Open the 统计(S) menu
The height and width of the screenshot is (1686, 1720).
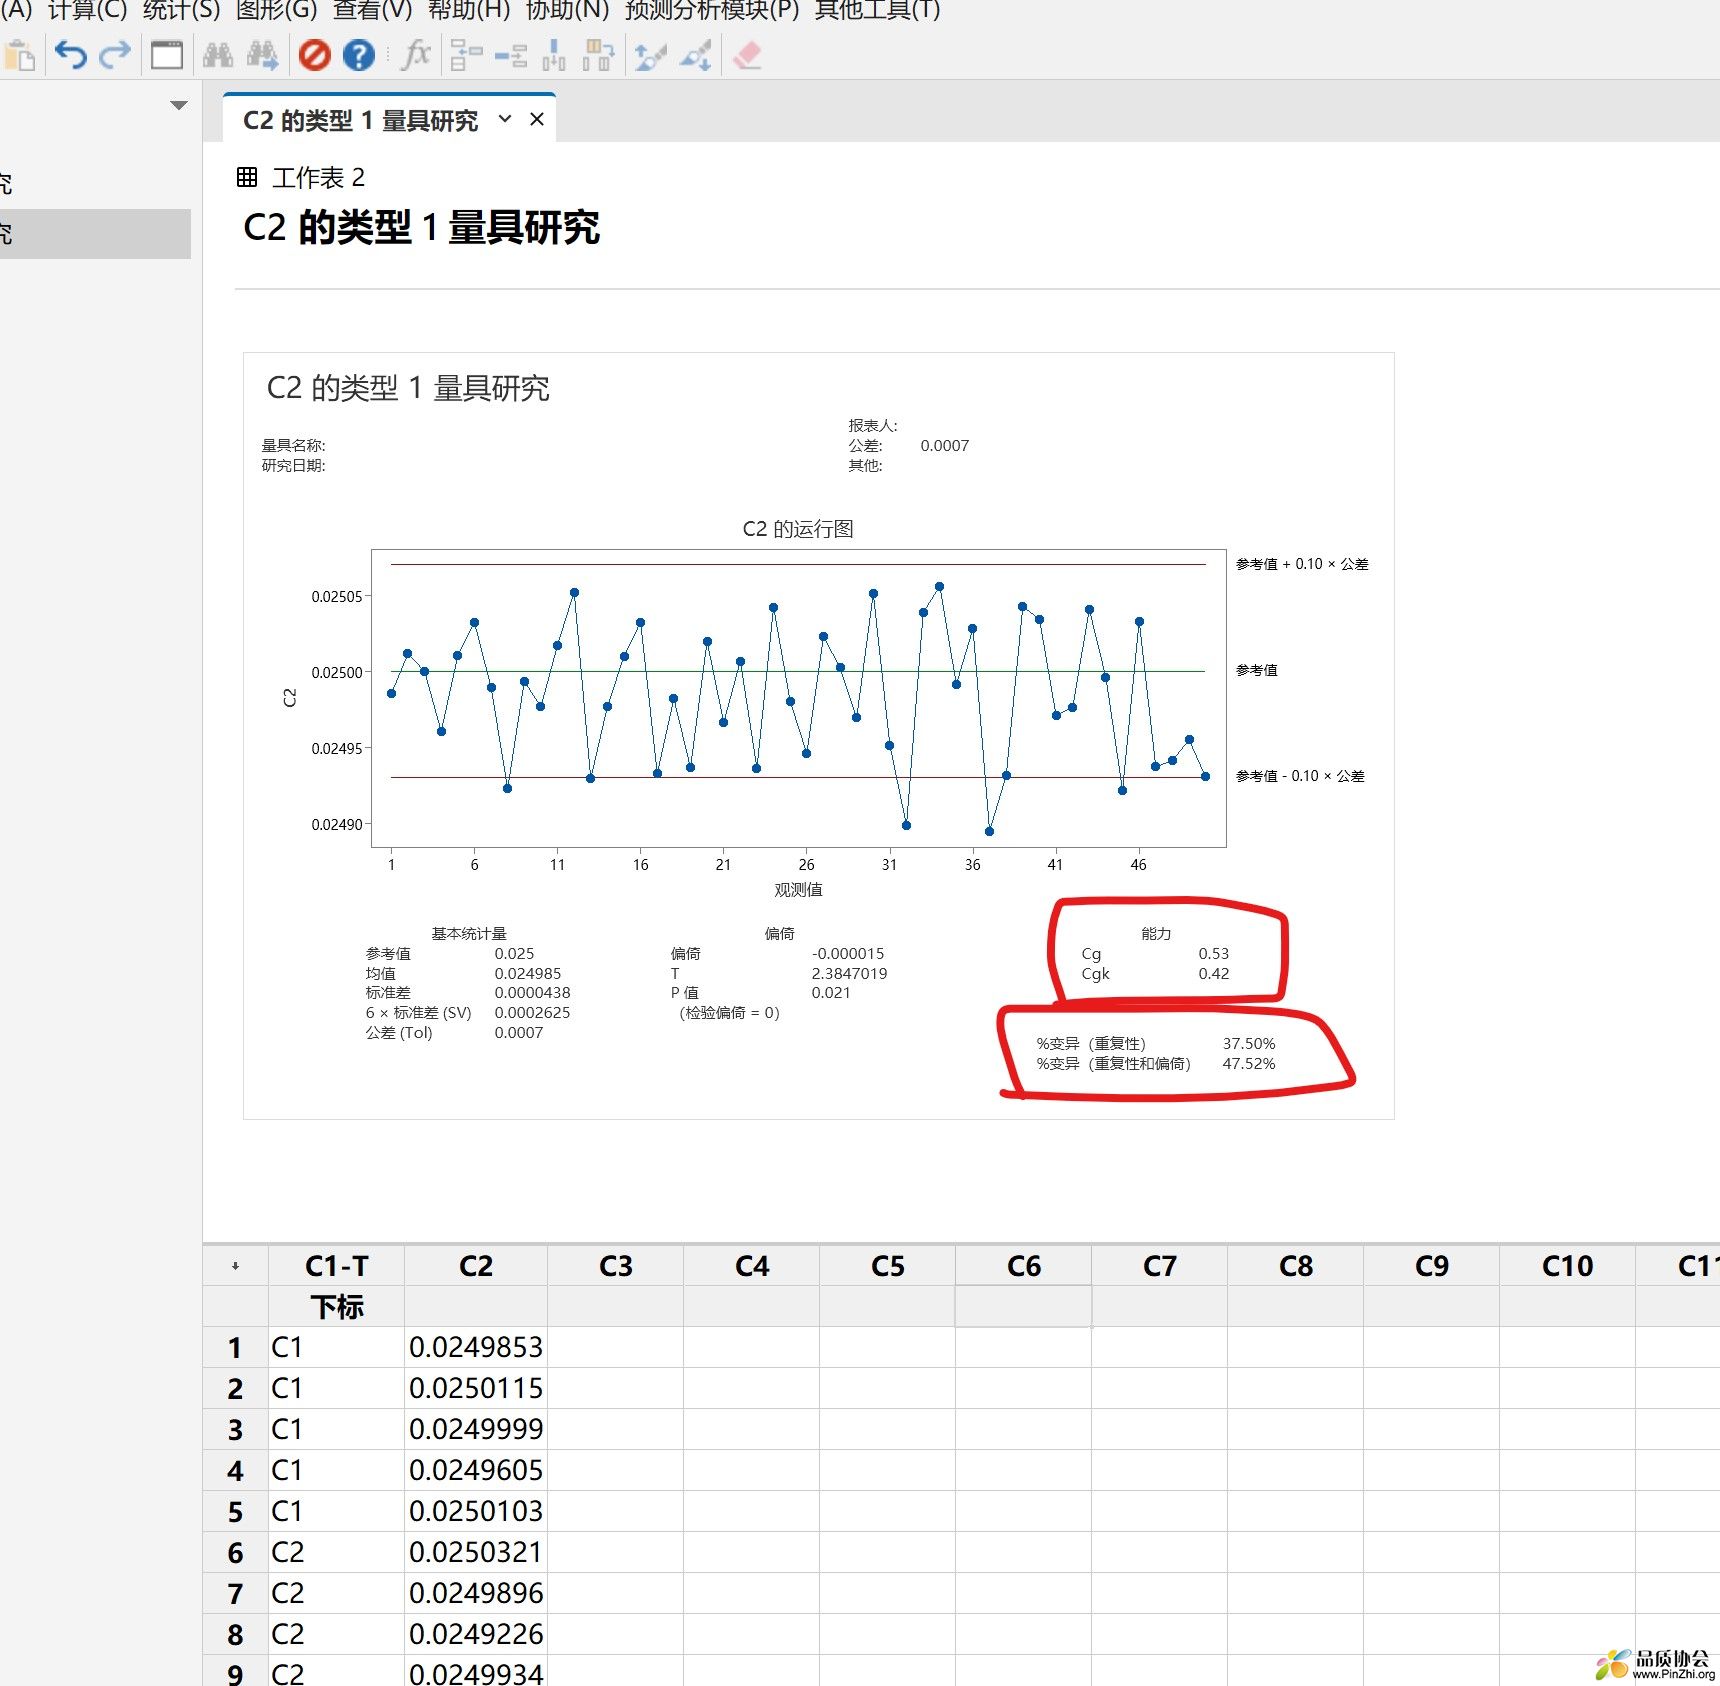pyautogui.click(x=181, y=10)
